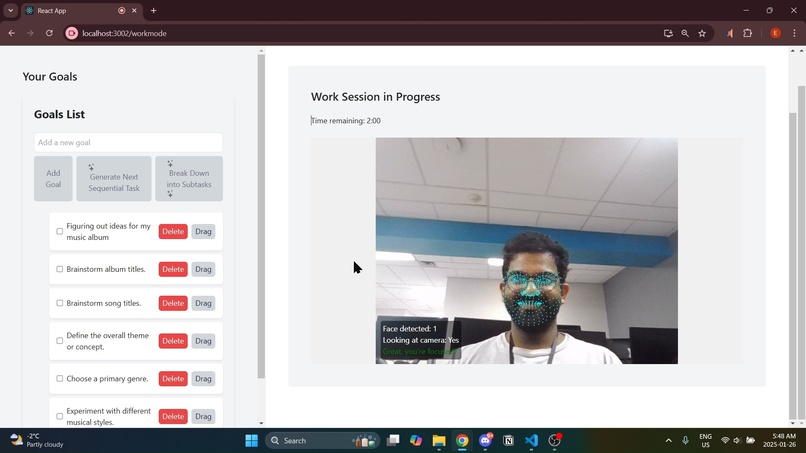Click the battery icon in system tray
Viewport: 806px width, 453px height.
tap(750, 440)
